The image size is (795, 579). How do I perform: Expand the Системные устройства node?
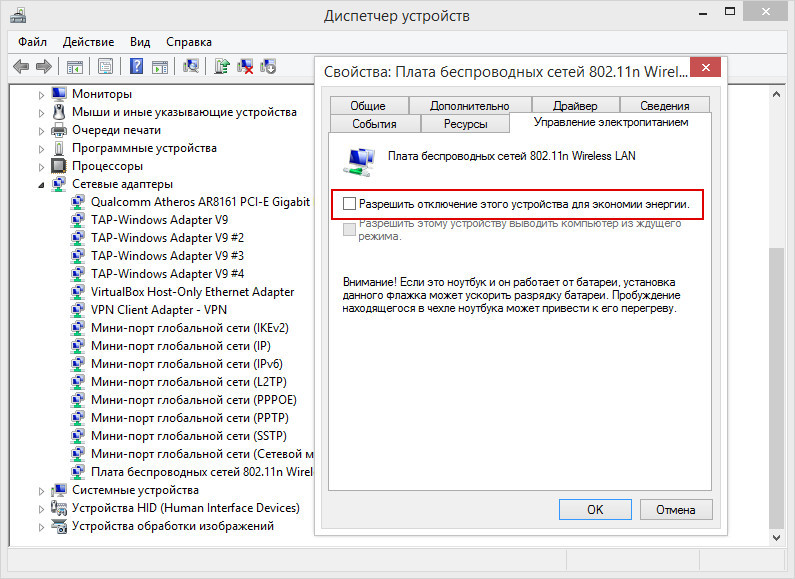click(42, 491)
